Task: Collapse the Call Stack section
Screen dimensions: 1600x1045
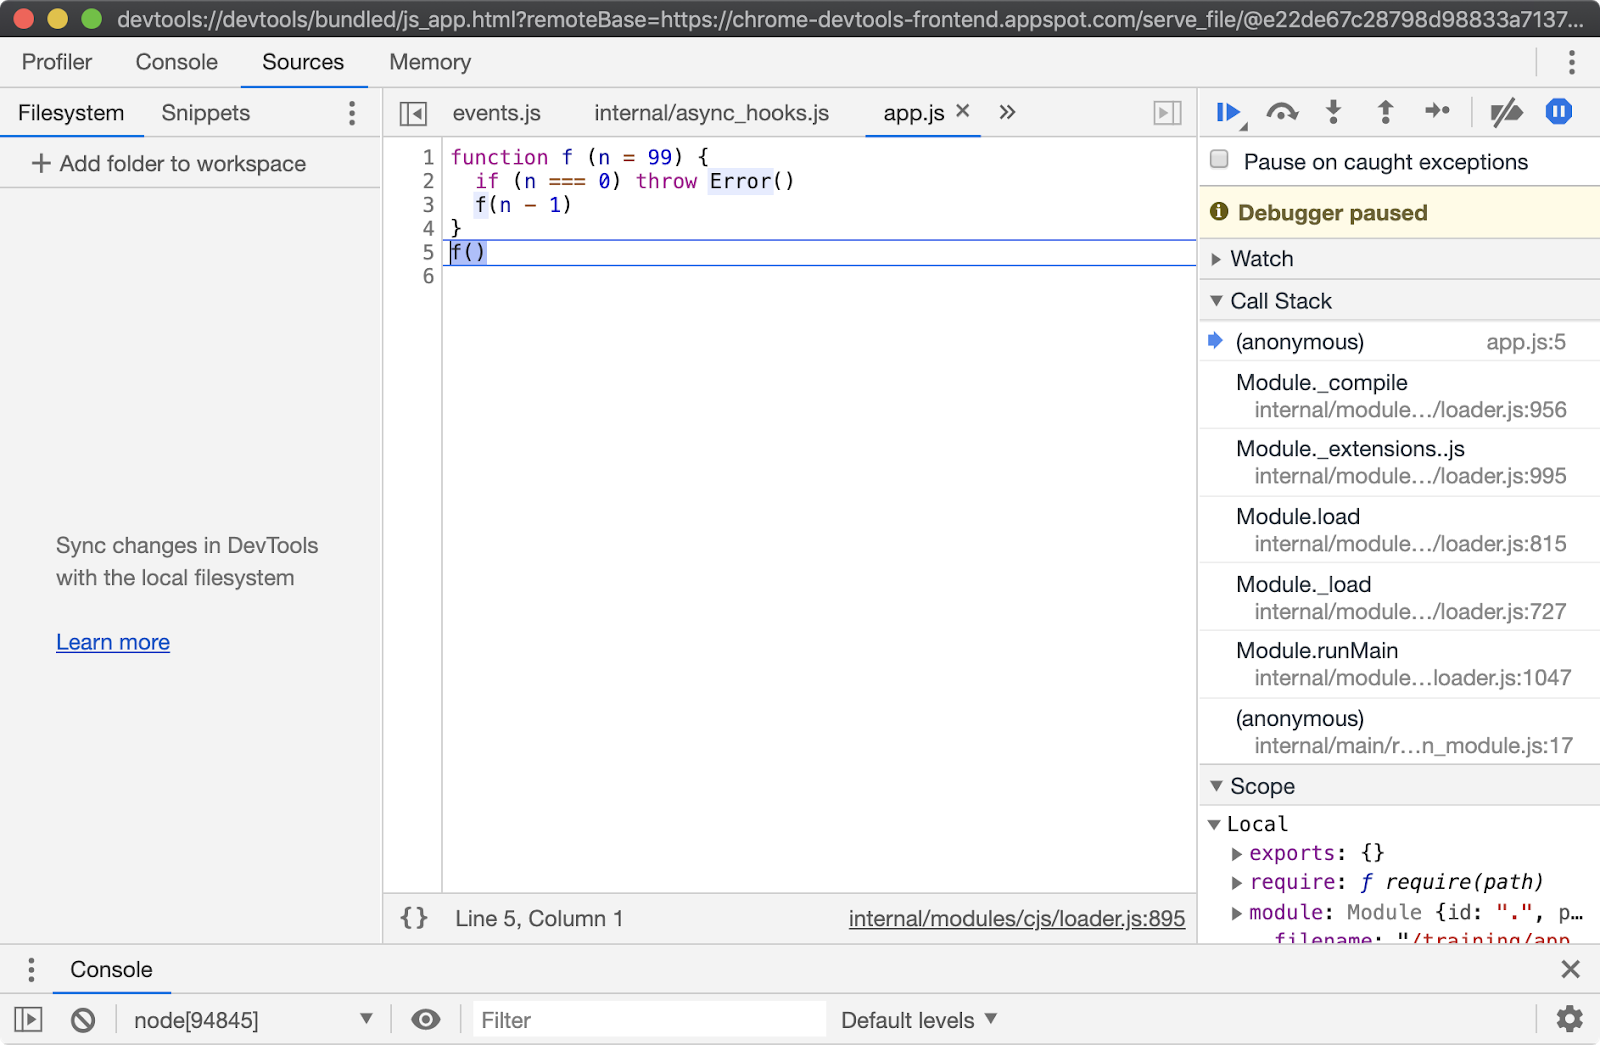Action: 1399,301
